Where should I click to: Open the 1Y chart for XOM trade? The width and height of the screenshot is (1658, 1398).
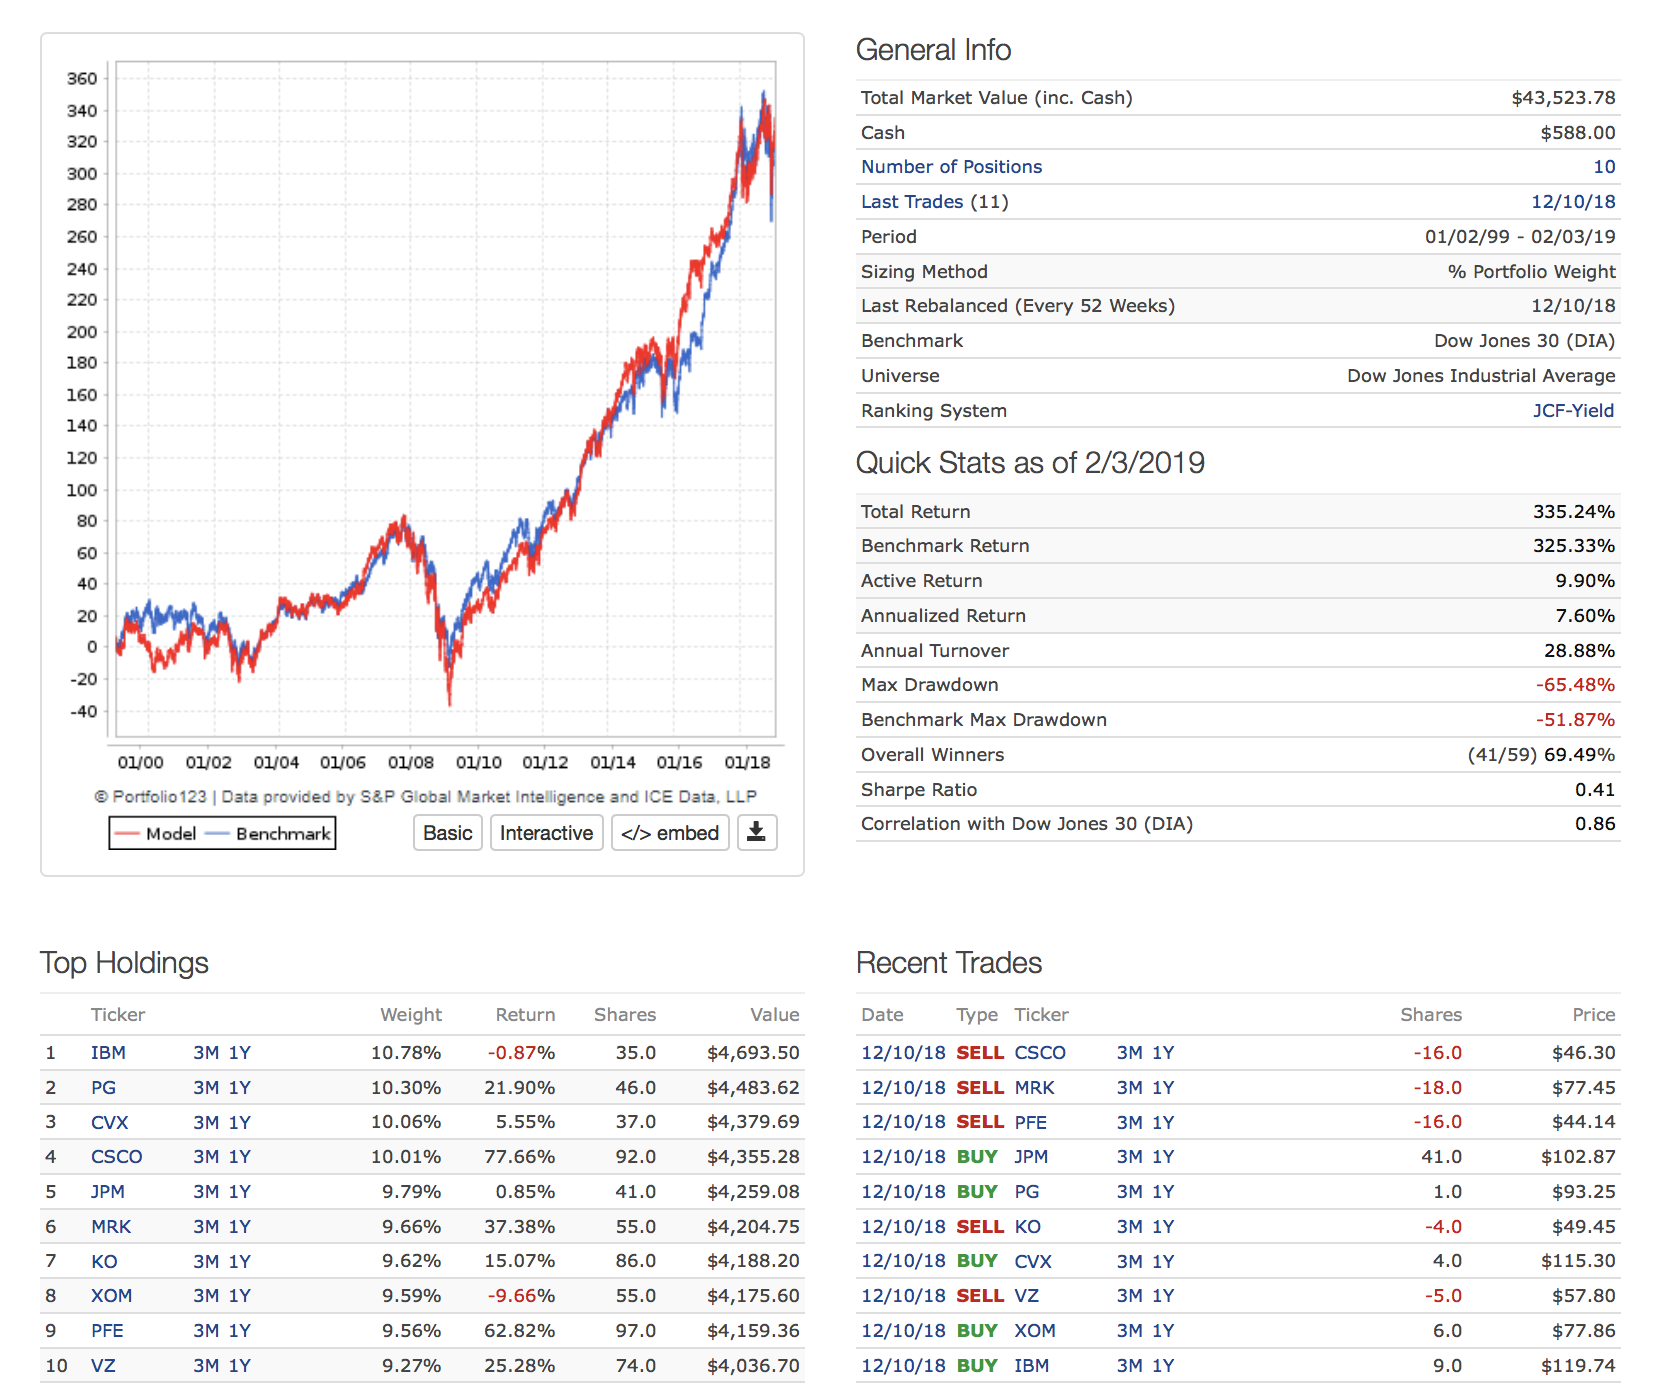click(1164, 1331)
